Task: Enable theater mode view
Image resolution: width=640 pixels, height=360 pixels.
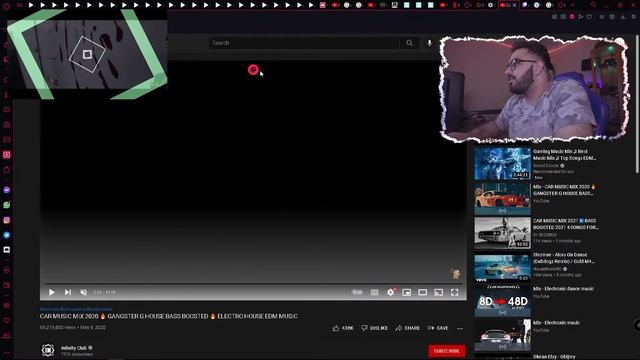Action: pos(422,292)
